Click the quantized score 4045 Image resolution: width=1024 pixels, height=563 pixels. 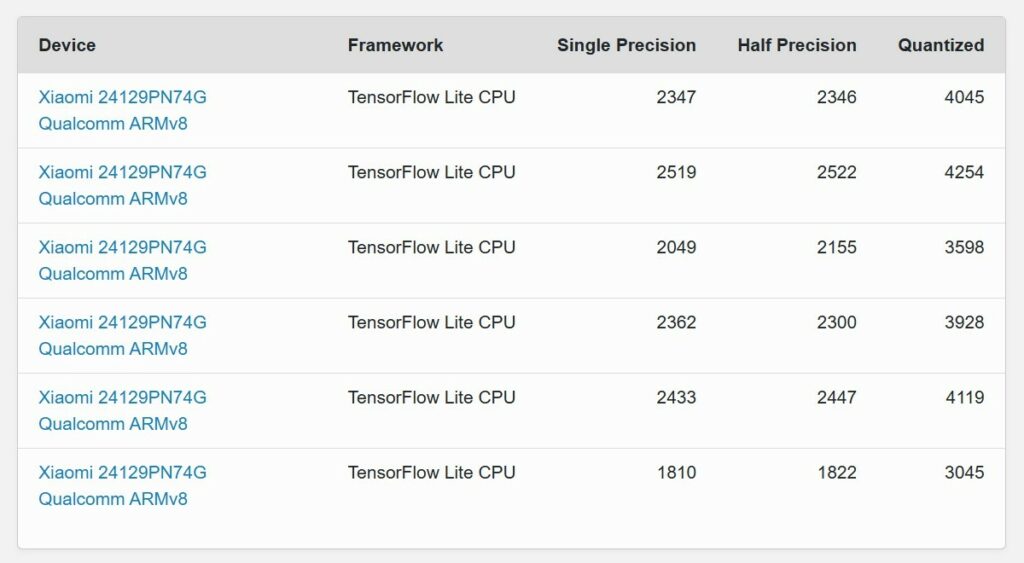(x=964, y=98)
